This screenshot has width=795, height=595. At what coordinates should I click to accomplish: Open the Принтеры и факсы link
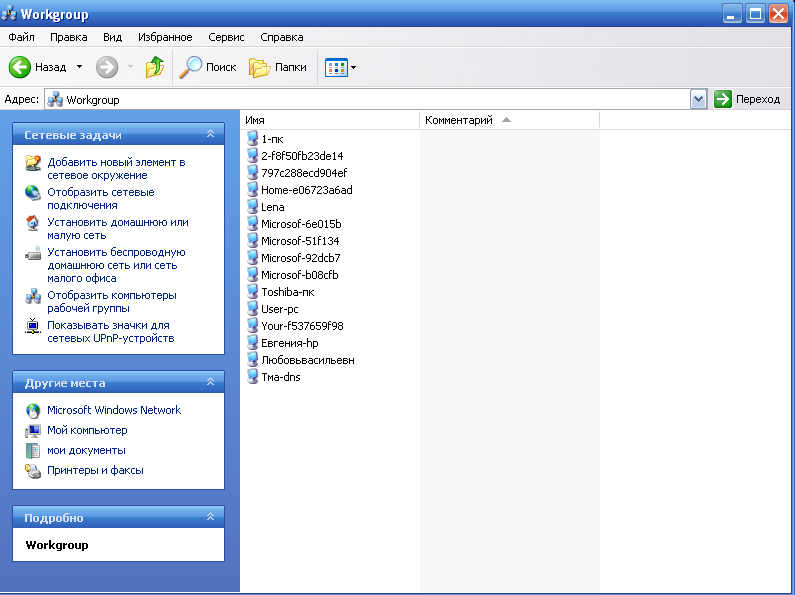click(x=95, y=470)
